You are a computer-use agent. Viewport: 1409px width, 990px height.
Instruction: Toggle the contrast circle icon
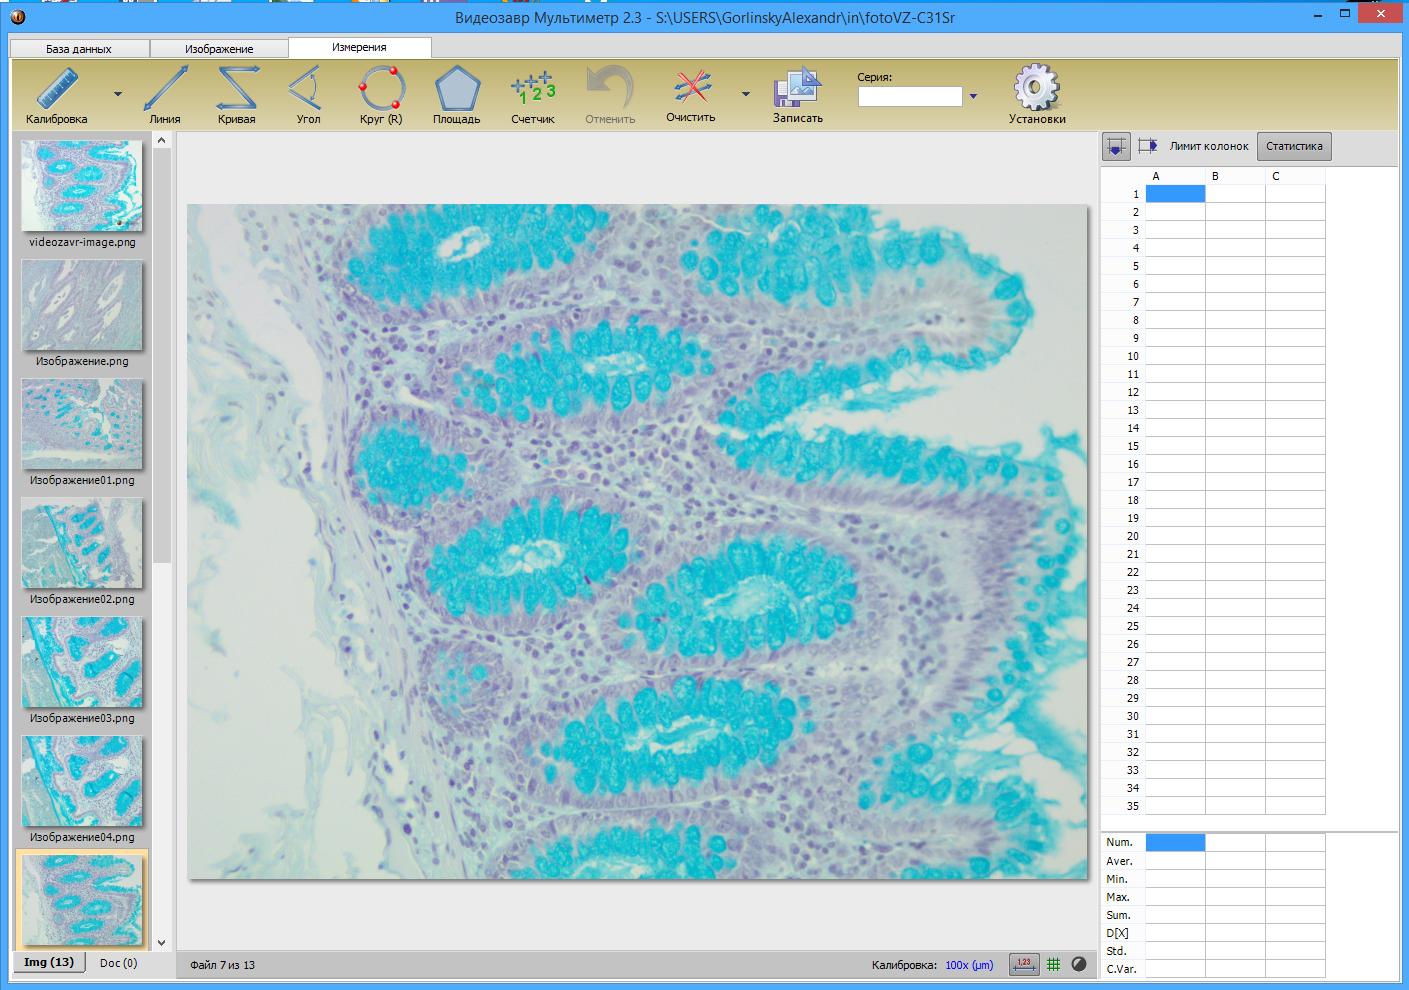point(1079,964)
